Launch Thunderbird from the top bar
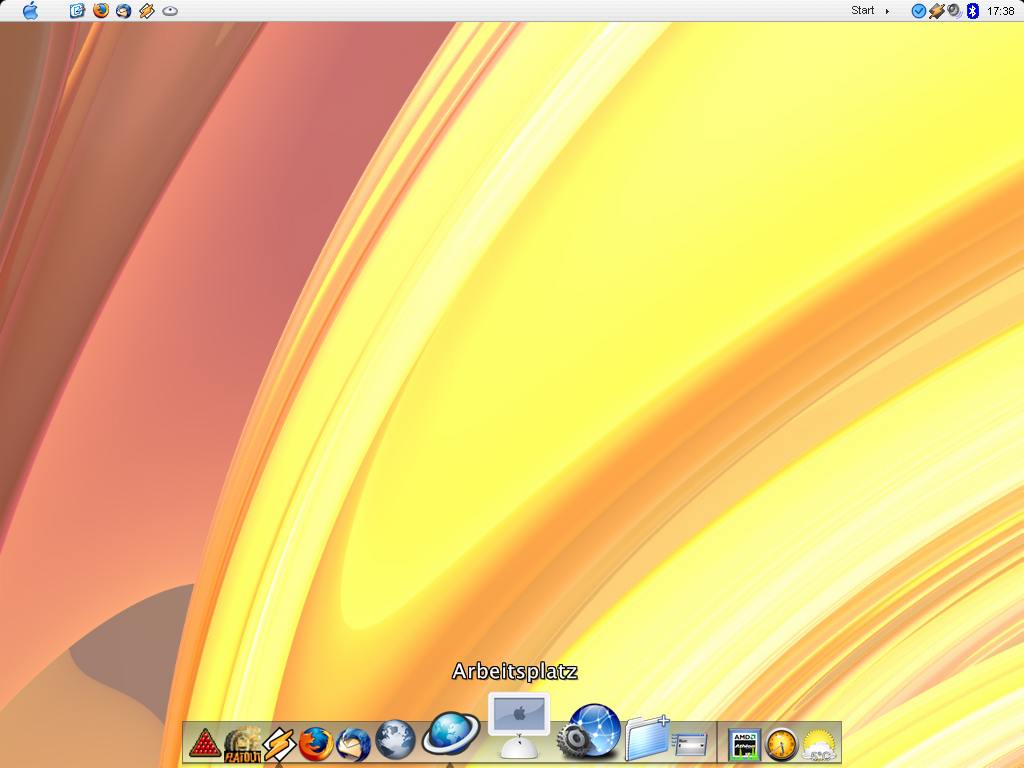 pyautogui.click(x=123, y=10)
